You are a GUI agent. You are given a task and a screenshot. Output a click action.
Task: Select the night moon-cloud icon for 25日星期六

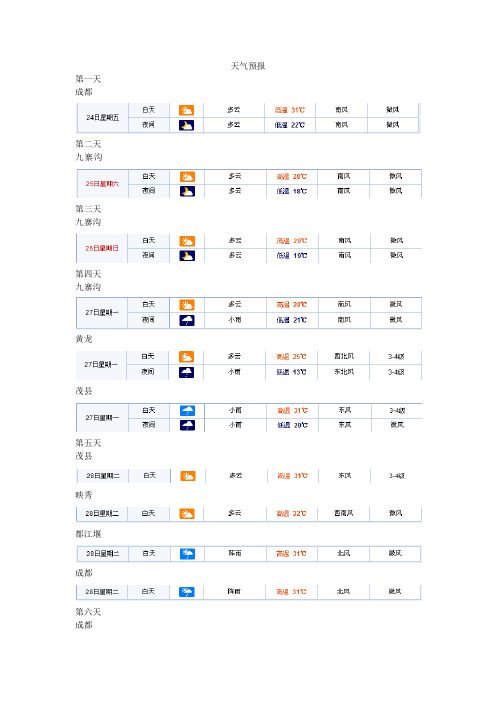[x=187, y=191]
